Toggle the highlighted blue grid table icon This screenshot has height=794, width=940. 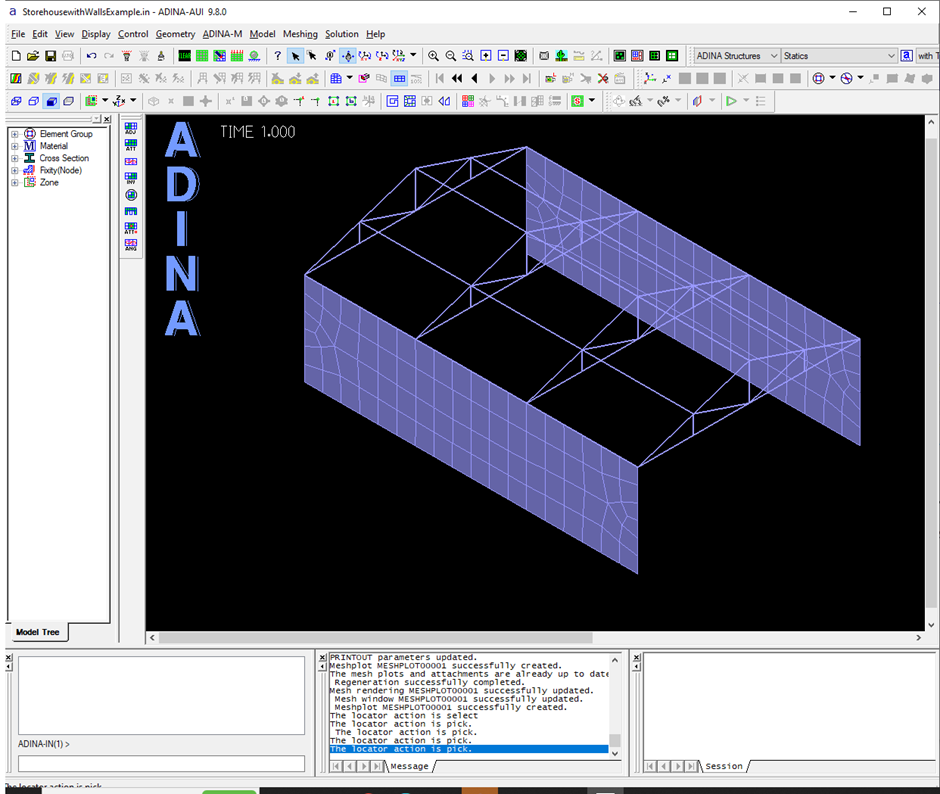(x=399, y=78)
